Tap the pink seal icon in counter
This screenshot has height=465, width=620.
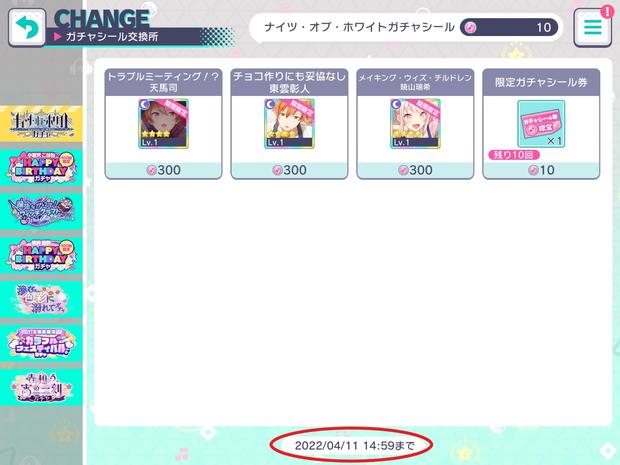pyautogui.click(x=470, y=27)
